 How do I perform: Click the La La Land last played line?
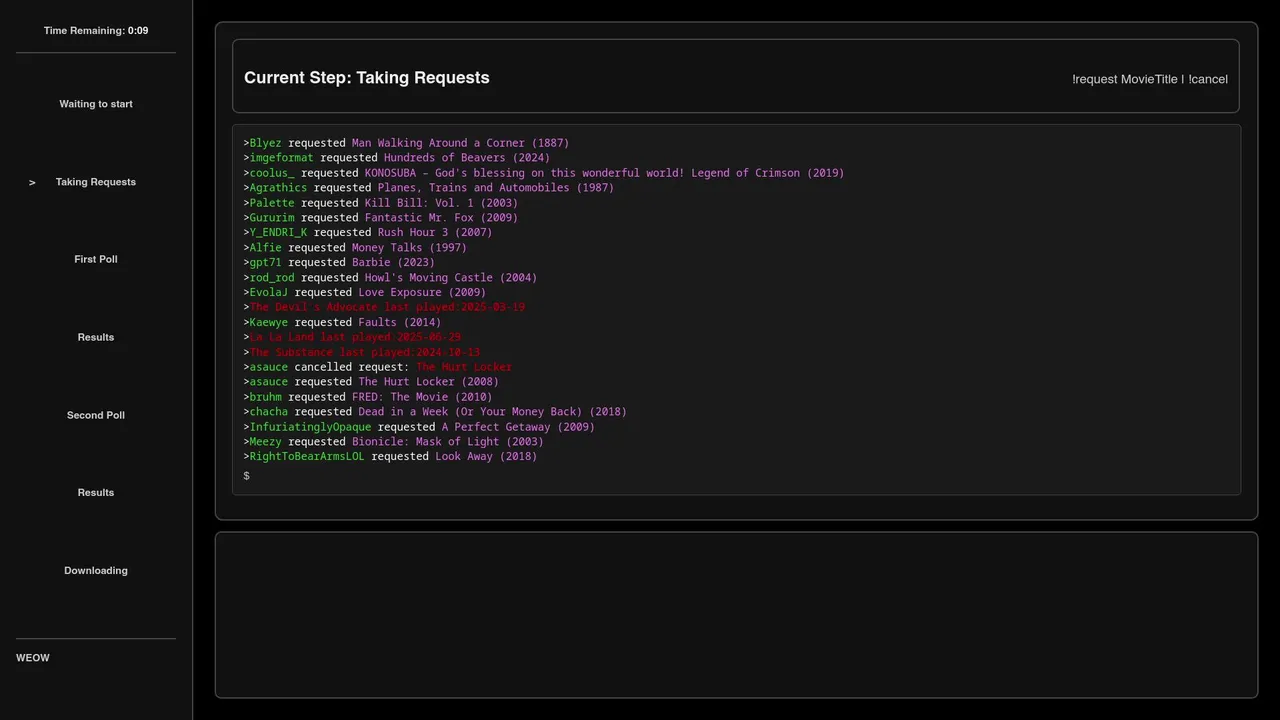point(355,337)
